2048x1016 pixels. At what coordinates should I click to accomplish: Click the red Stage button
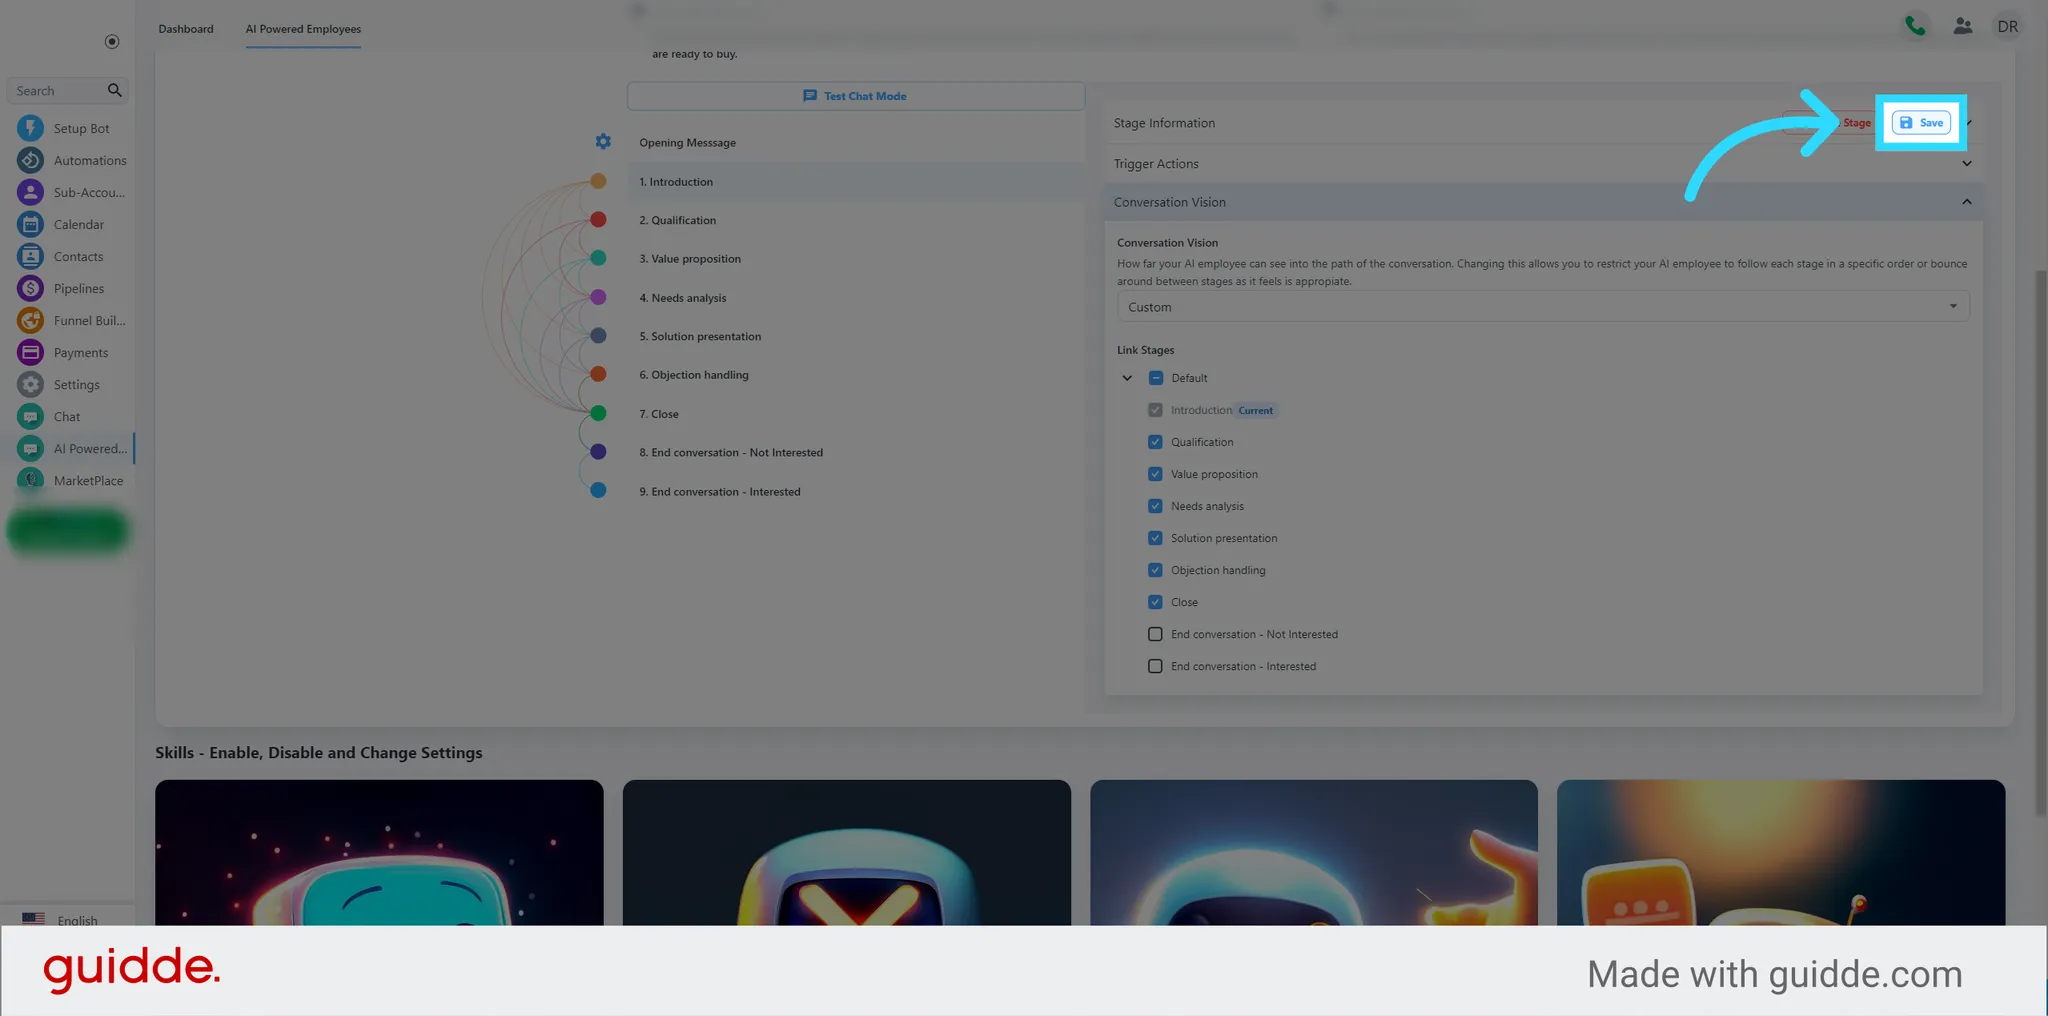pyautogui.click(x=1832, y=123)
